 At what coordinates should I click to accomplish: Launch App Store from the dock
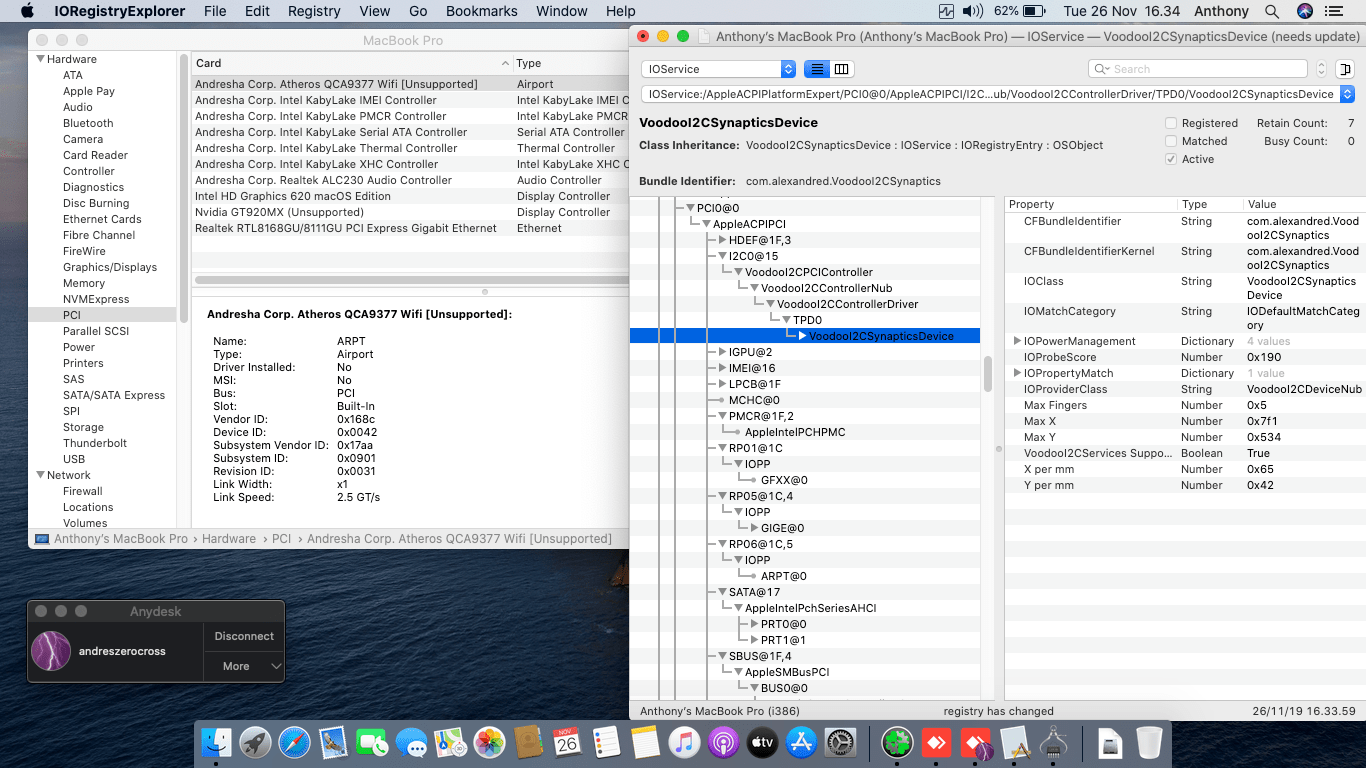800,743
